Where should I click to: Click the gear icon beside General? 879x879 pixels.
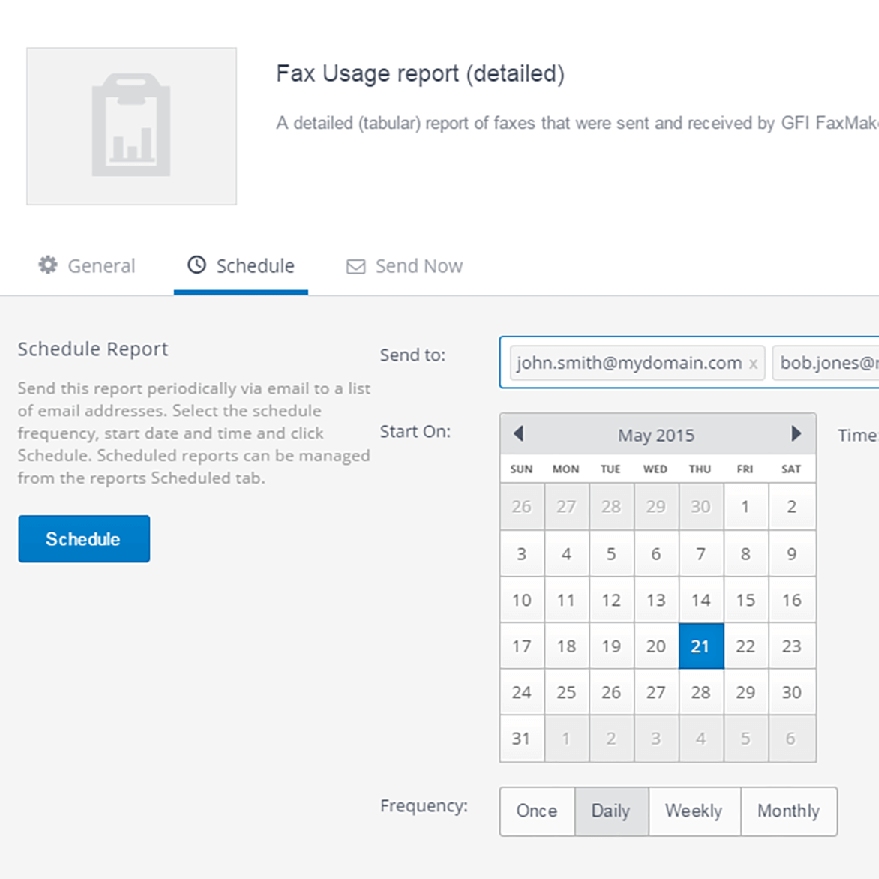pos(47,265)
